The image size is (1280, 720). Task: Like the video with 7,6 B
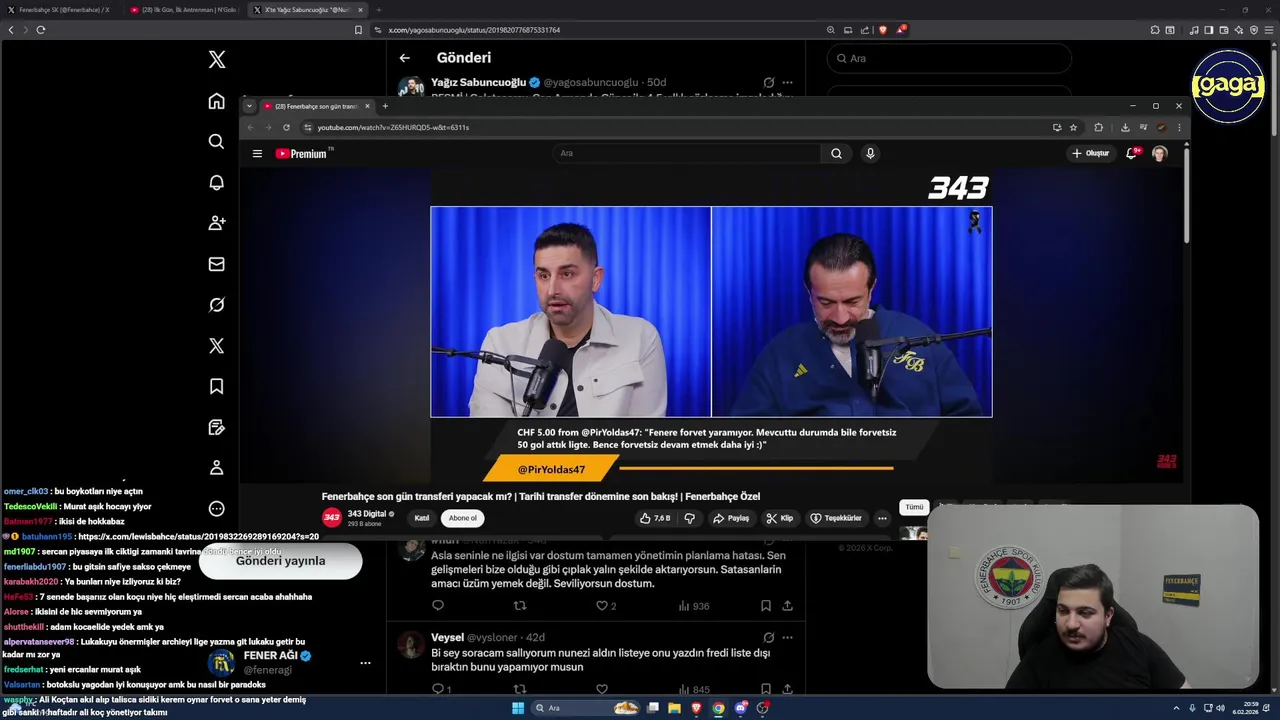[x=655, y=518]
